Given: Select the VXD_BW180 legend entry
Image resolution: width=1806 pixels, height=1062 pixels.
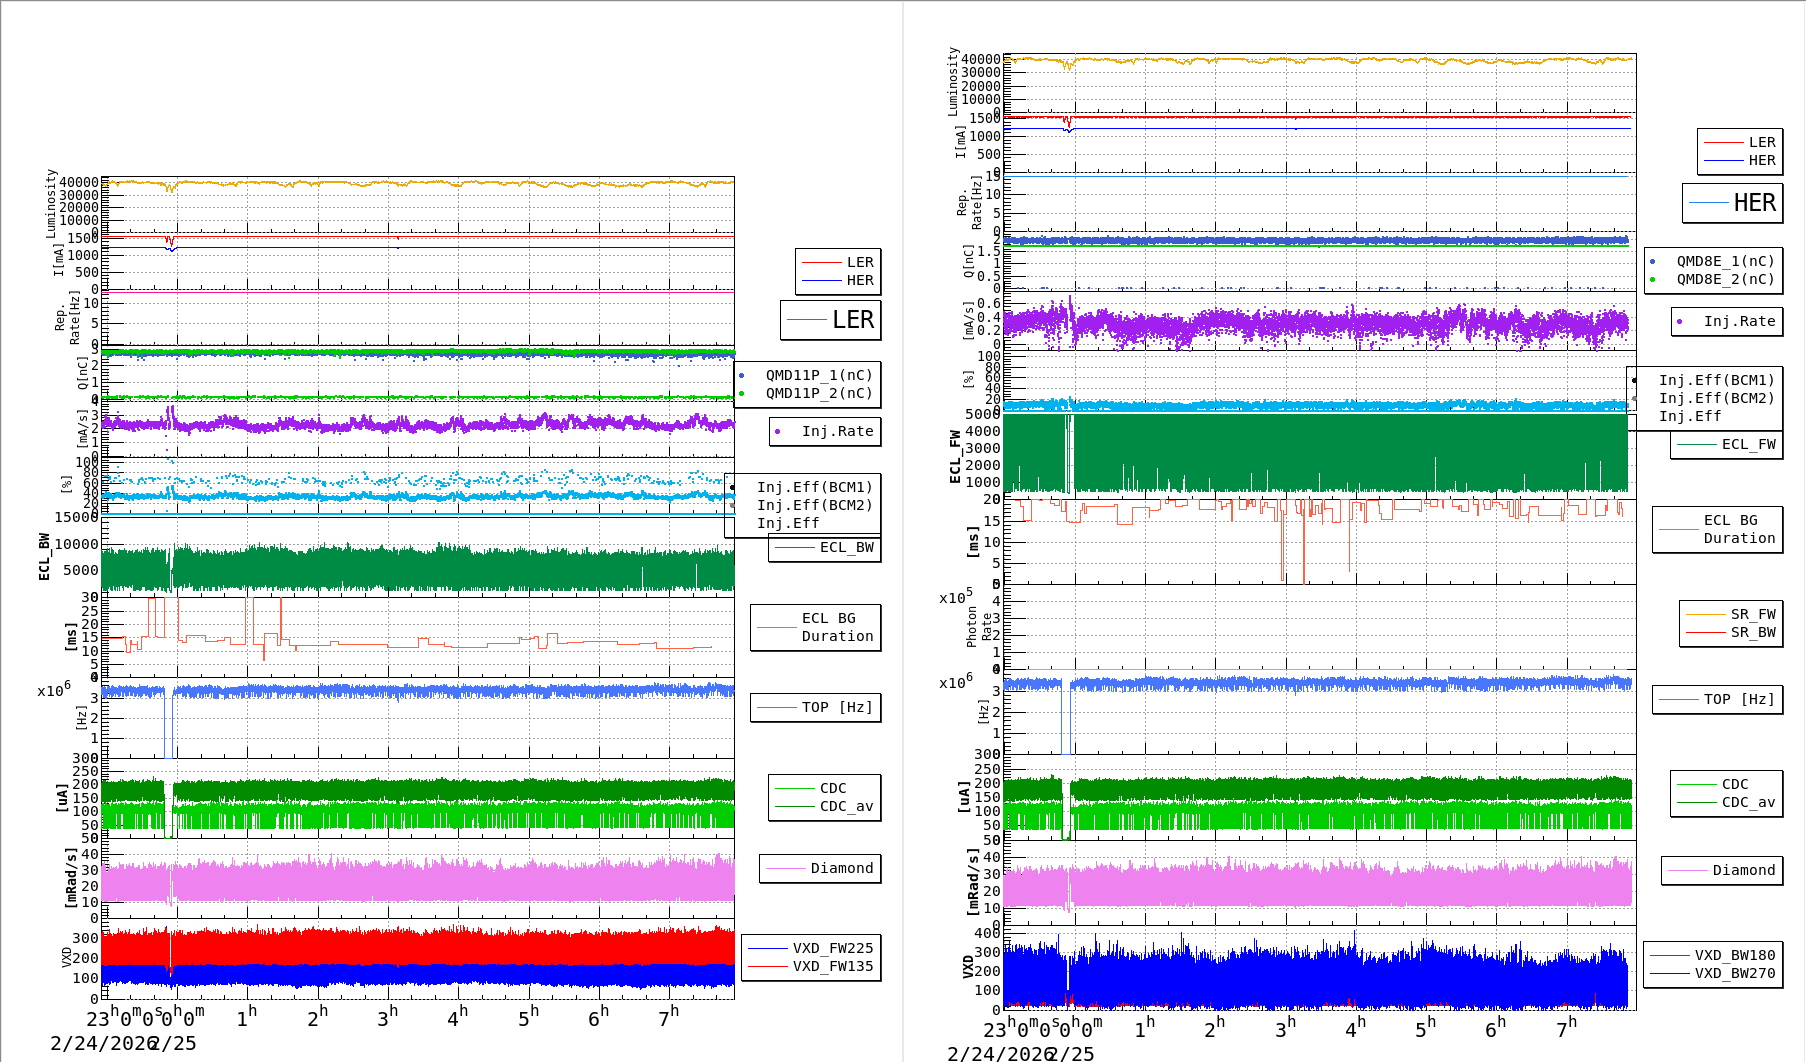Looking at the screenshot, I should [x=1734, y=956].
